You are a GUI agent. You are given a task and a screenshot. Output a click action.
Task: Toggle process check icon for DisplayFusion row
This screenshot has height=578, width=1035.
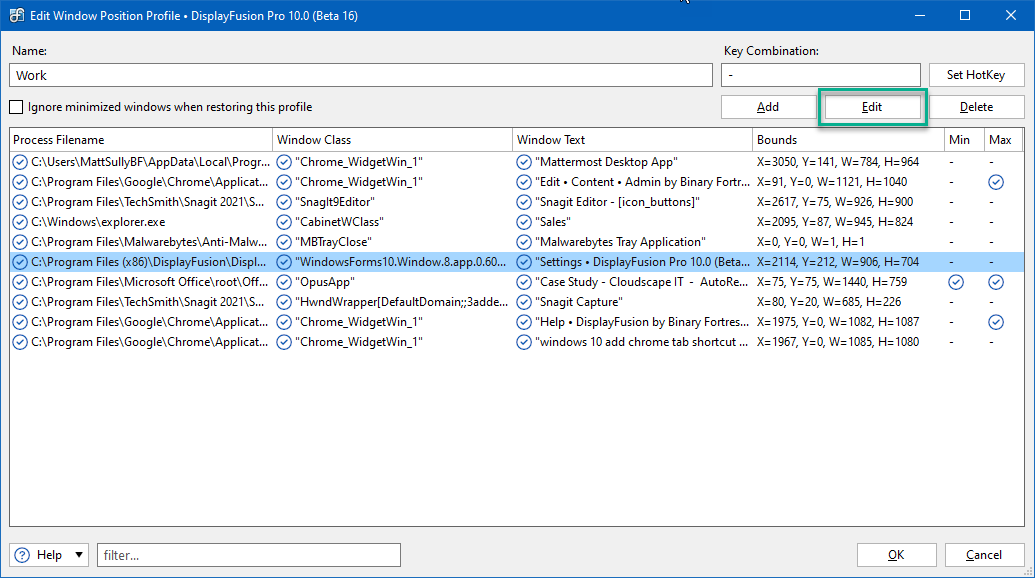pyautogui.click(x=20, y=262)
